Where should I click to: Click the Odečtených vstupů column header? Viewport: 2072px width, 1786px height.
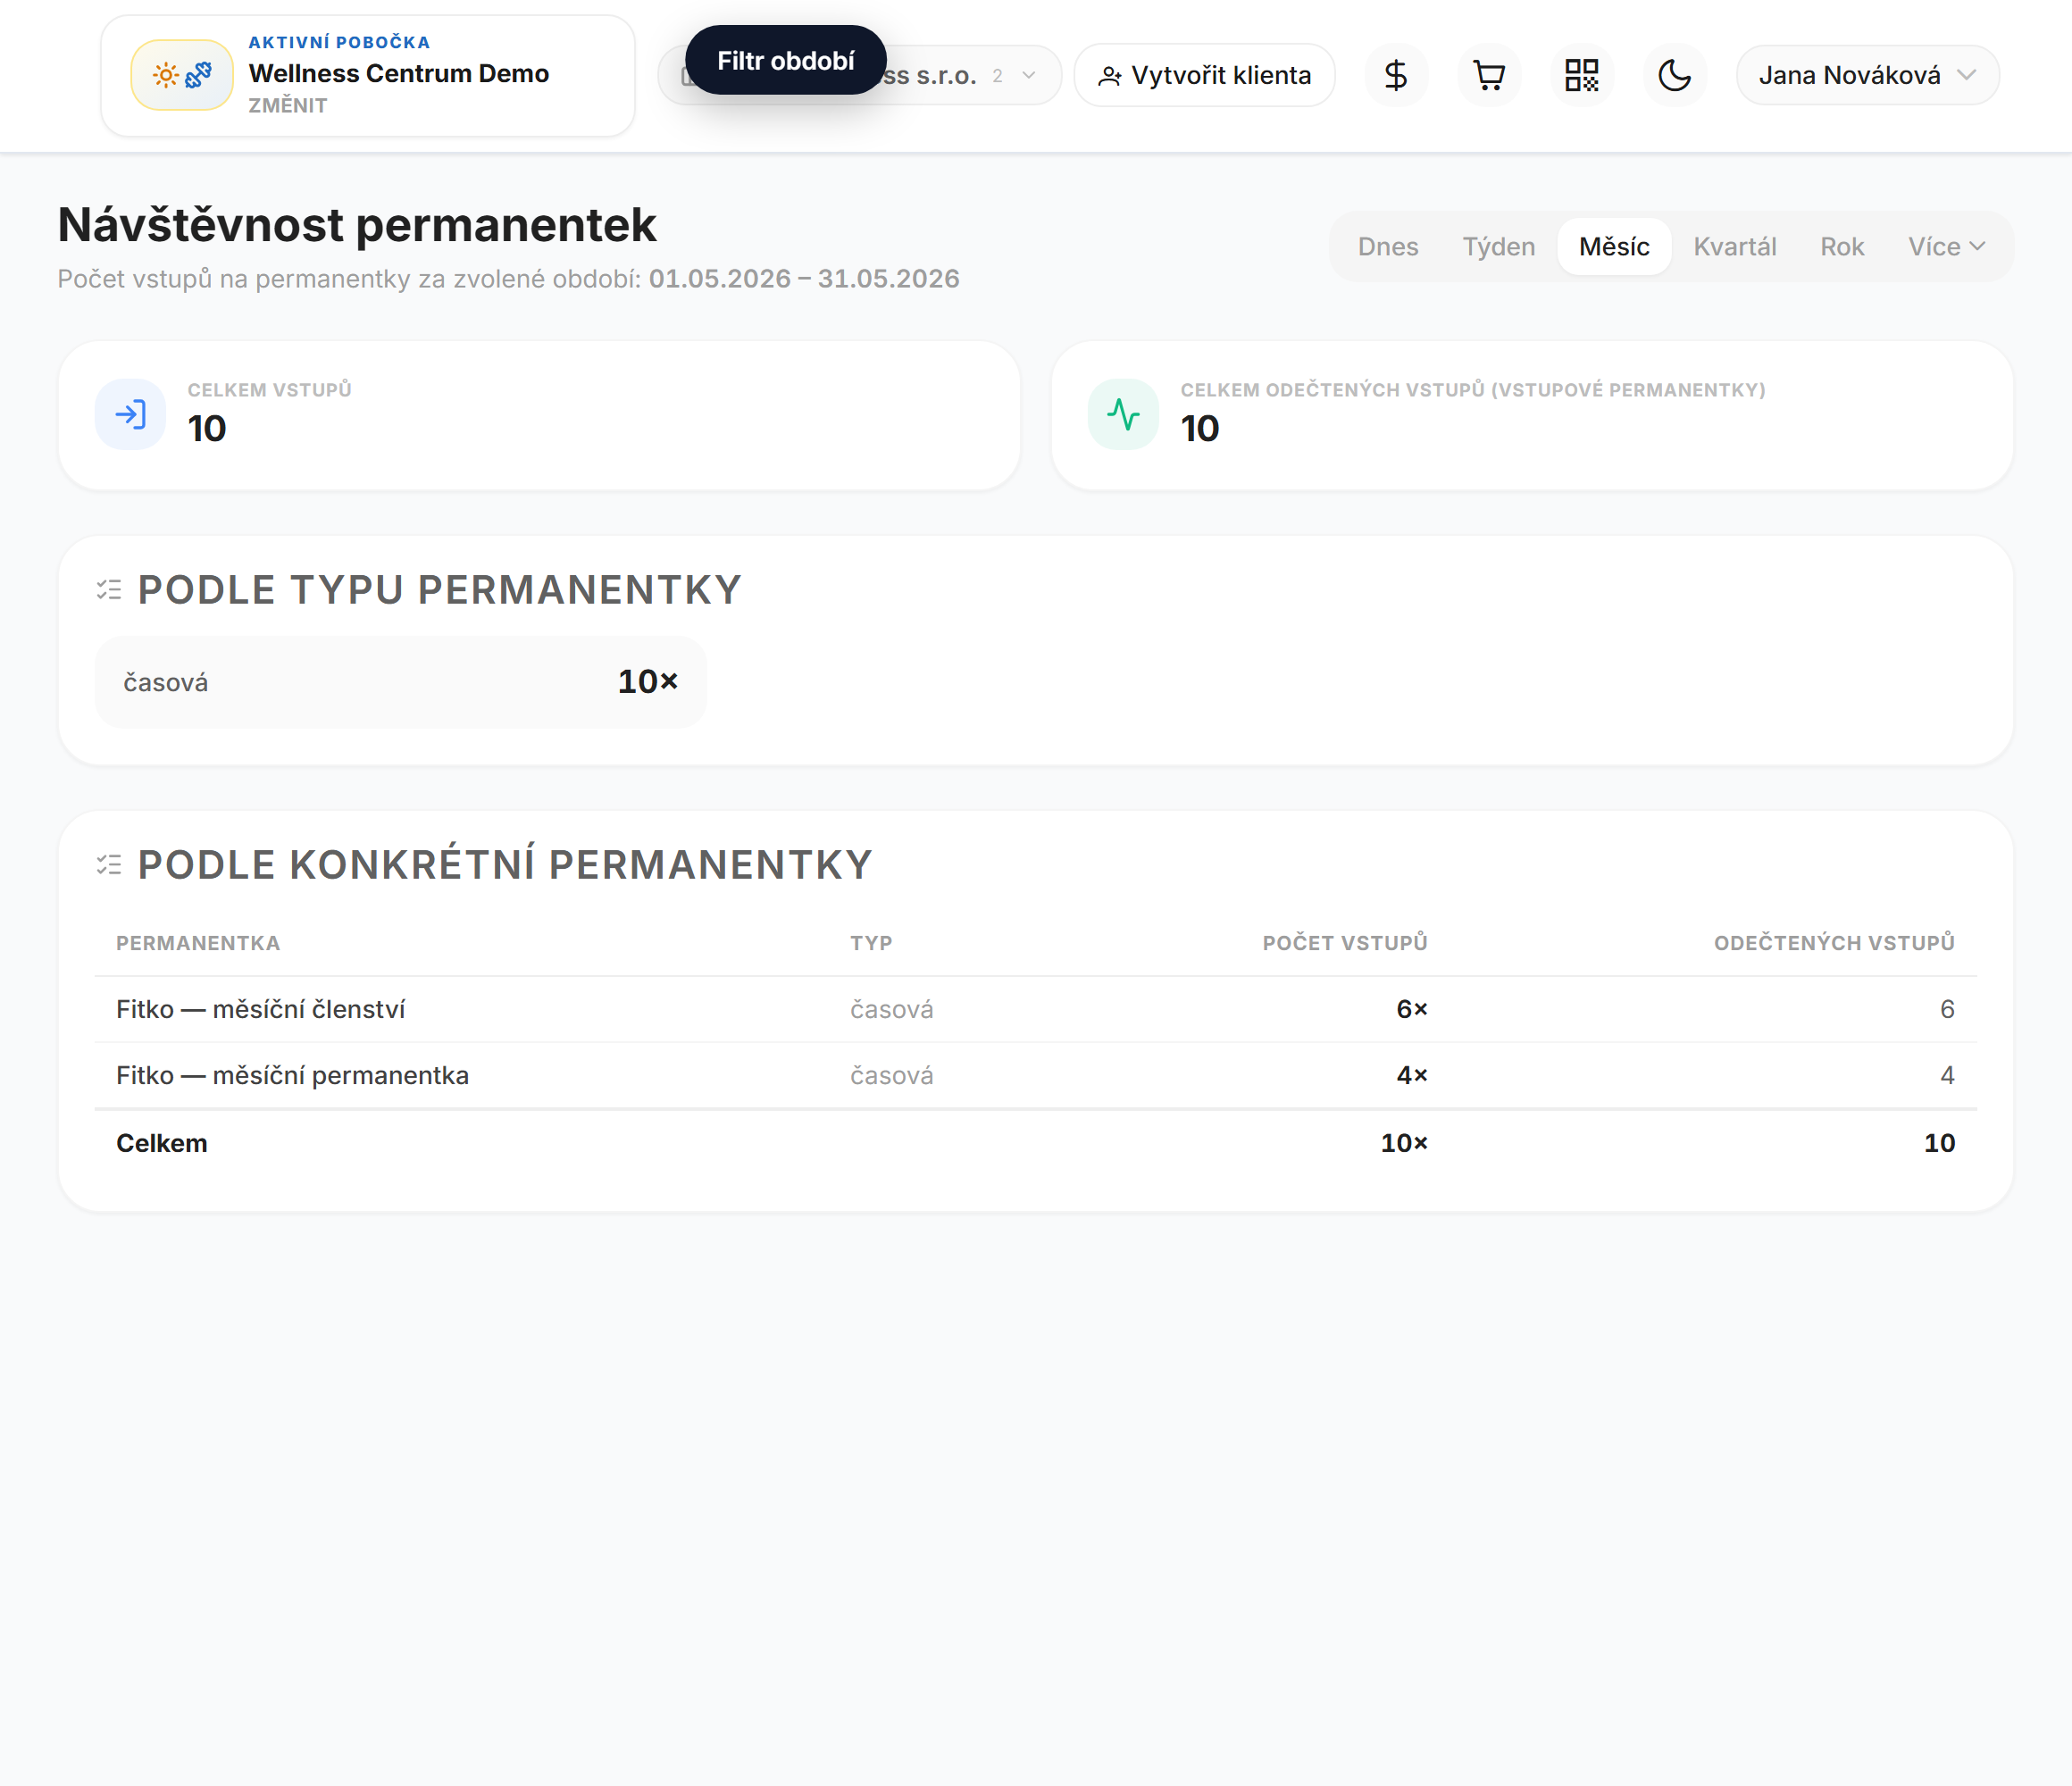coord(1834,943)
